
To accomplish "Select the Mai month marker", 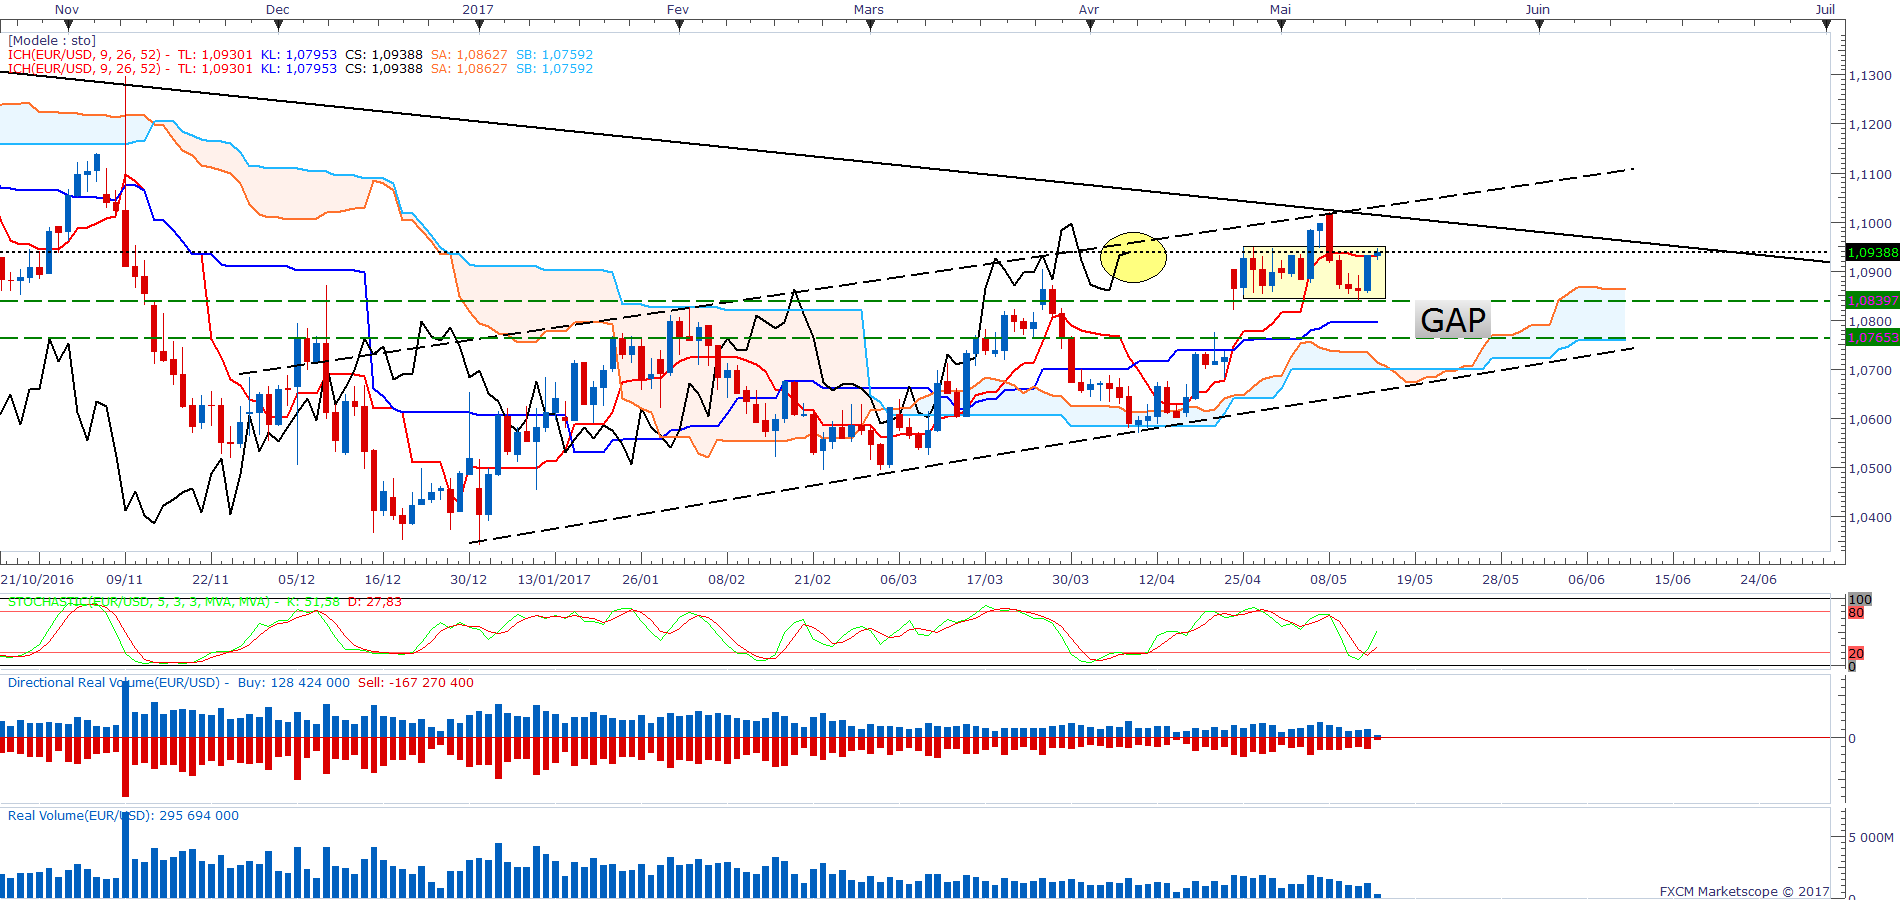I will click(x=1281, y=10).
